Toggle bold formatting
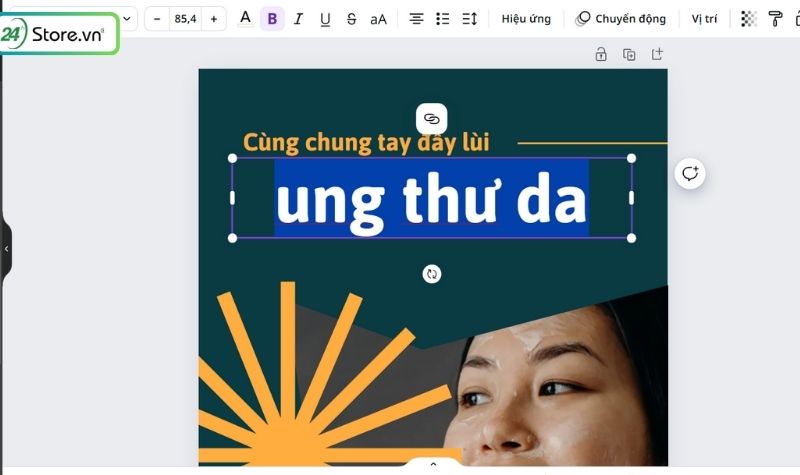800x475 pixels. tap(272, 19)
